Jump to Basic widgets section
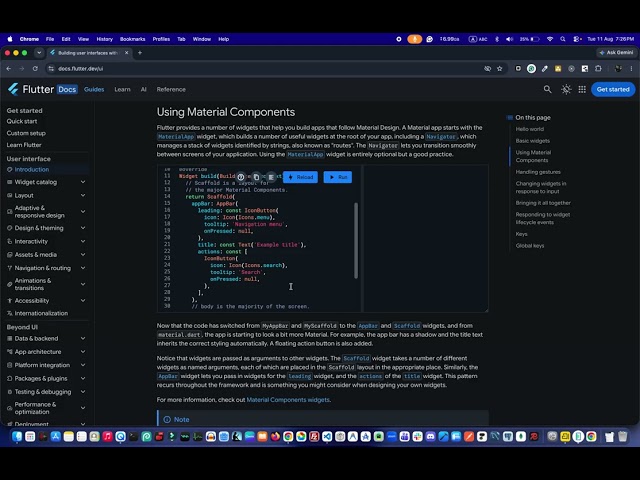Viewport: 640px width, 480px height. pos(532,141)
